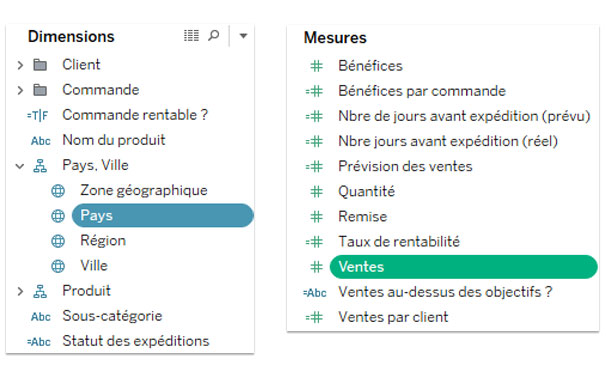Screen dimensions: 606x374
Task: Collapse the Pays, Ville hierarchy
Action: [20, 166]
